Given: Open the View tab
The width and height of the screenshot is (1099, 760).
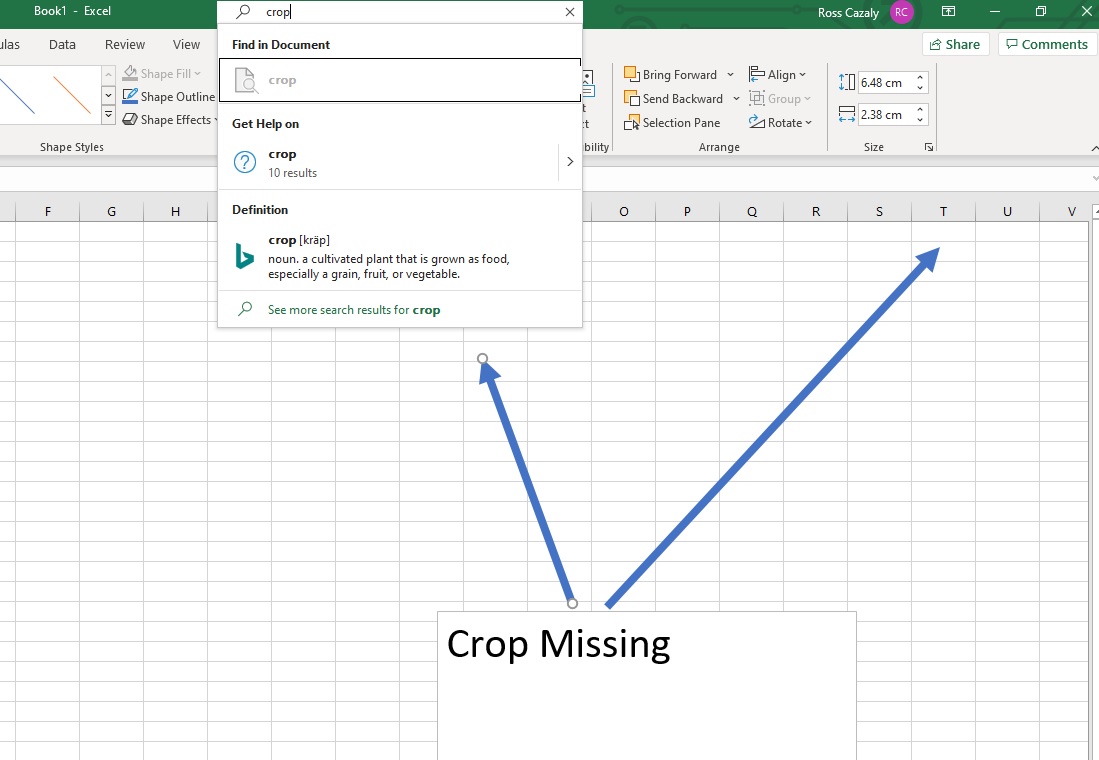Looking at the screenshot, I should (x=186, y=44).
